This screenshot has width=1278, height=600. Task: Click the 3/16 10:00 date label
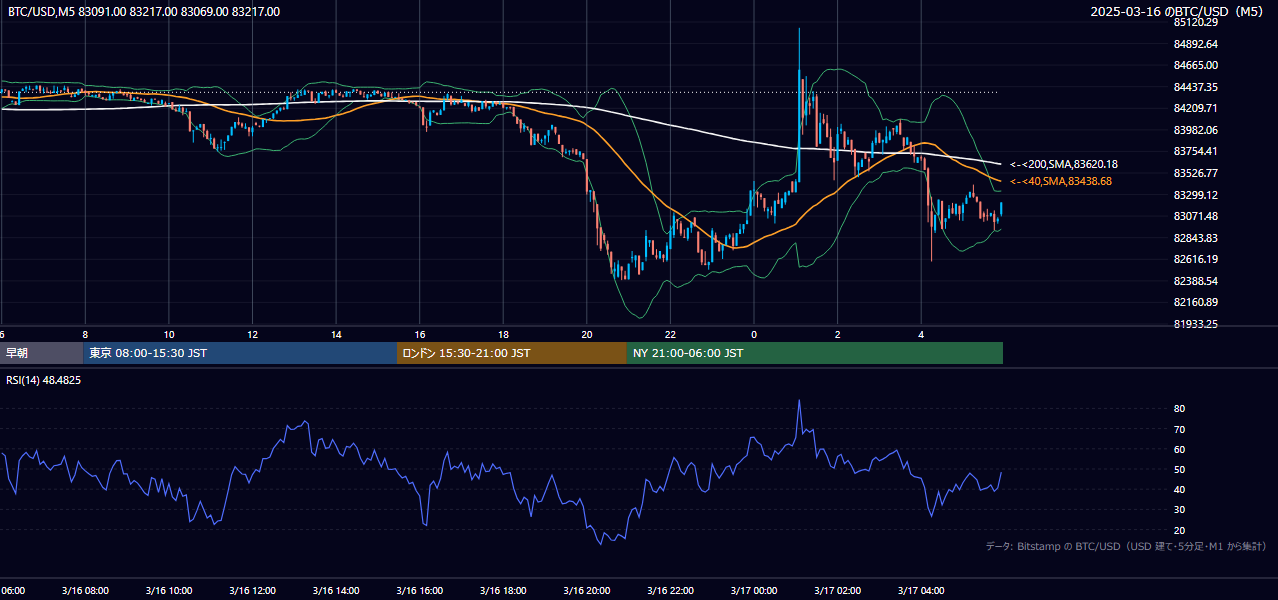pyautogui.click(x=169, y=591)
